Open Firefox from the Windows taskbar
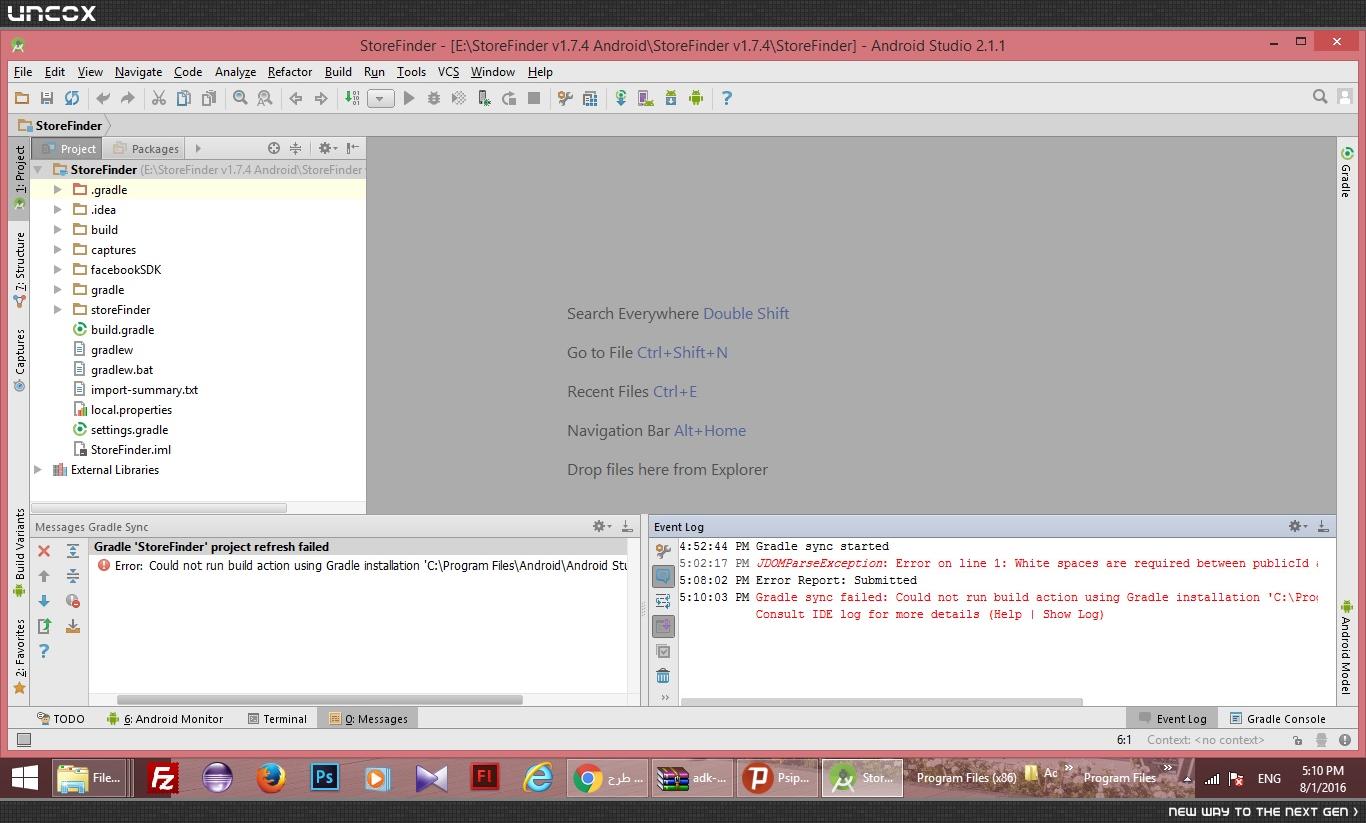This screenshot has height=823, width=1366. (x=270, y=777)
